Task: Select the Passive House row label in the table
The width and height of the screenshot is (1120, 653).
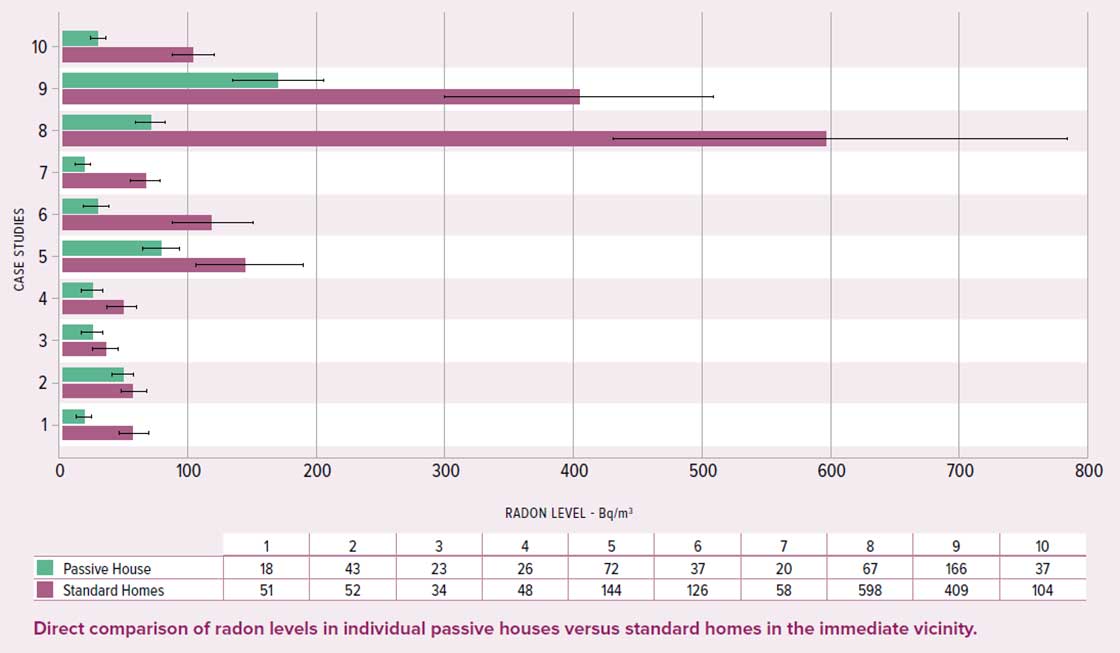Action: (105, 568)
